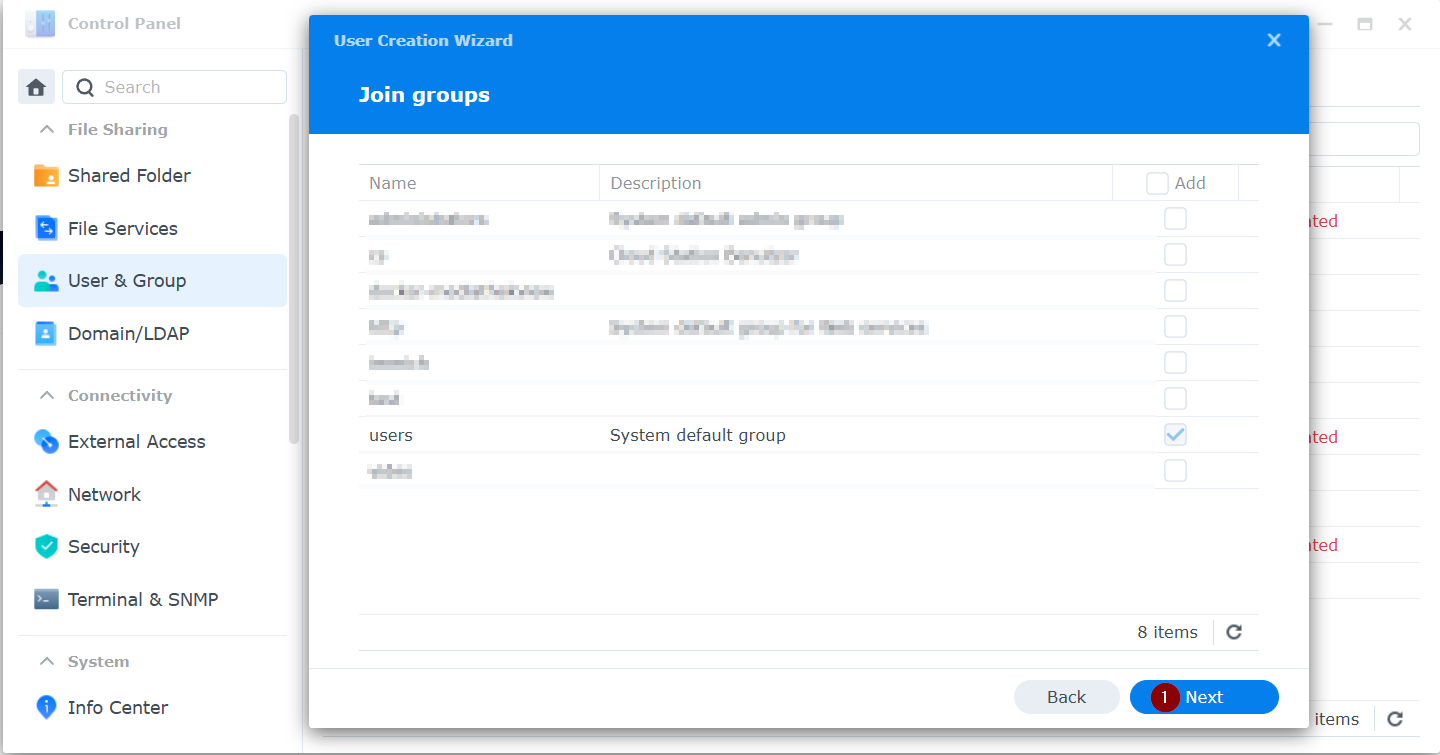This screenshot has width=1440, height=755.
Task: Open File Services sidebar icon
Action: coord(46,228)
